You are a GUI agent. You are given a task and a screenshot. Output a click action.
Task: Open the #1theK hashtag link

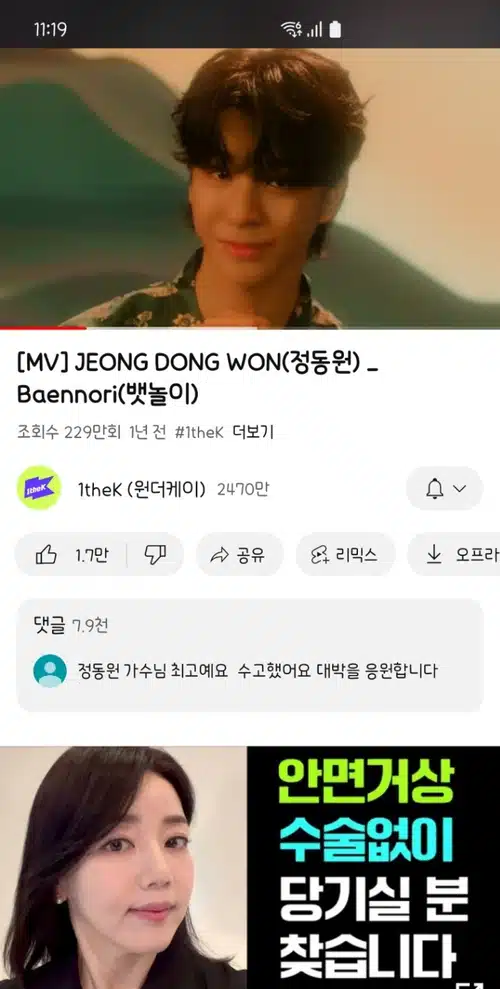(x=199, y=433)
